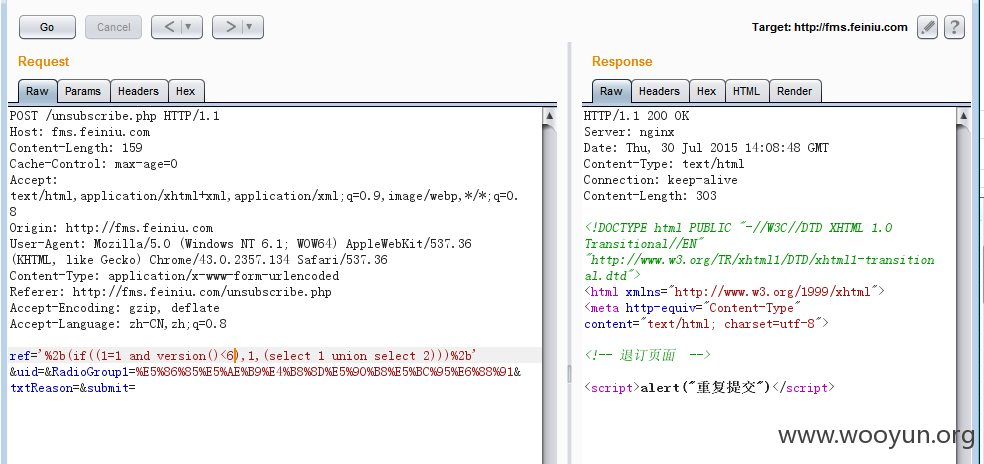Click the 'Content-Length: 159' request header

click(76, 148)
